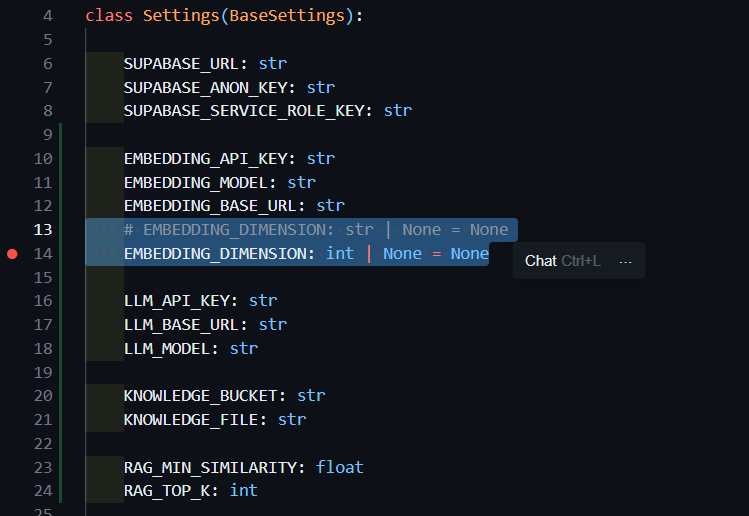749x516 pixels.
Task: Click the str type after SUPABASE_URL
Action: coord(273,64)
